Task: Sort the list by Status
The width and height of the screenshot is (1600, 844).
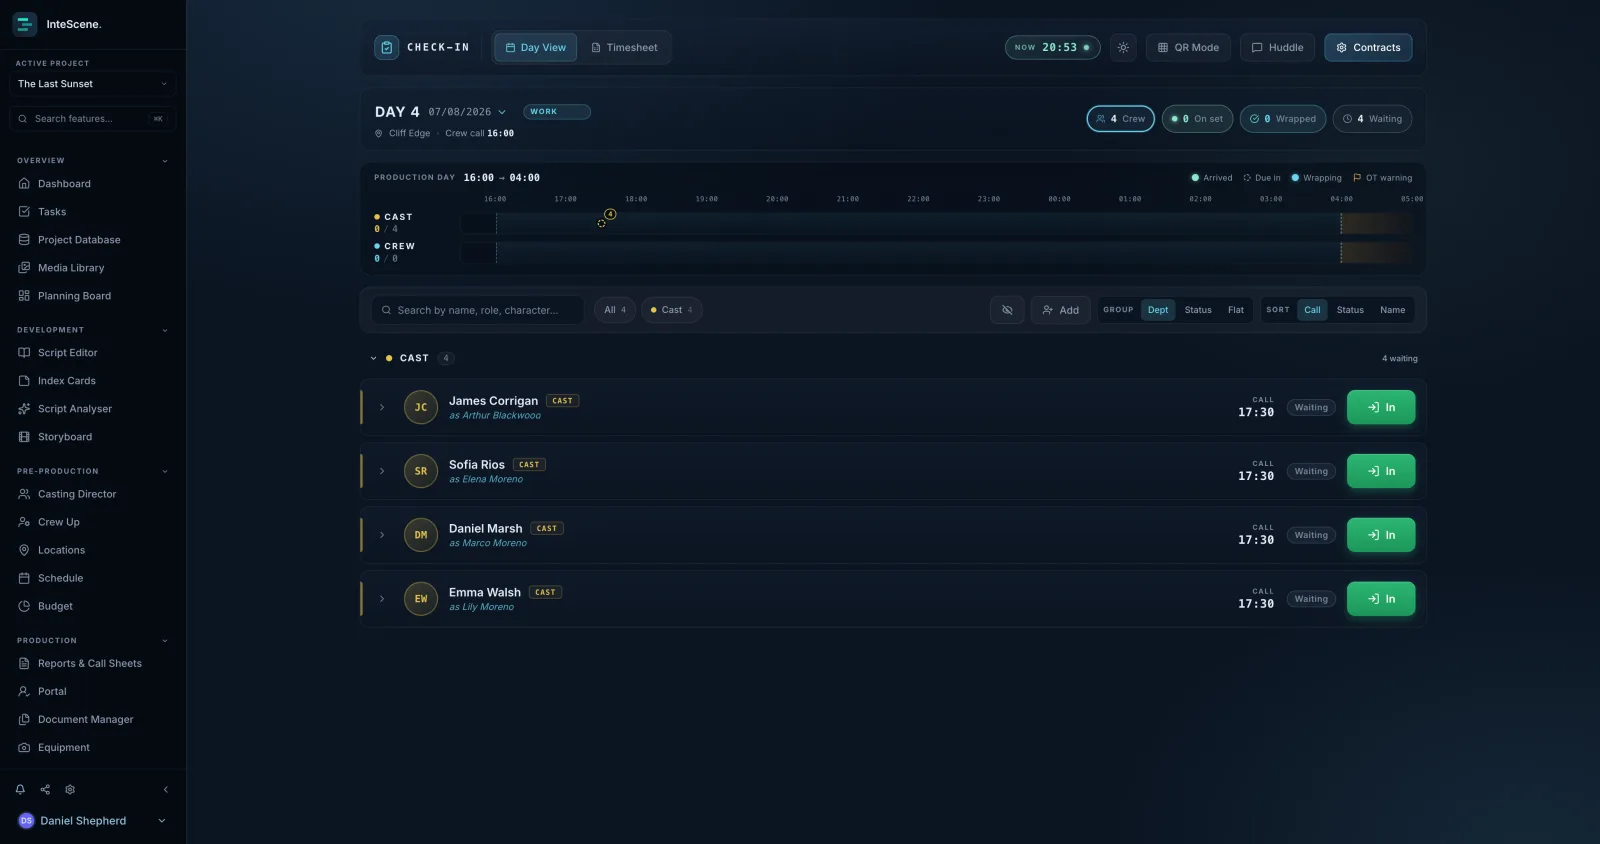Action: (x=1350, y=310)
